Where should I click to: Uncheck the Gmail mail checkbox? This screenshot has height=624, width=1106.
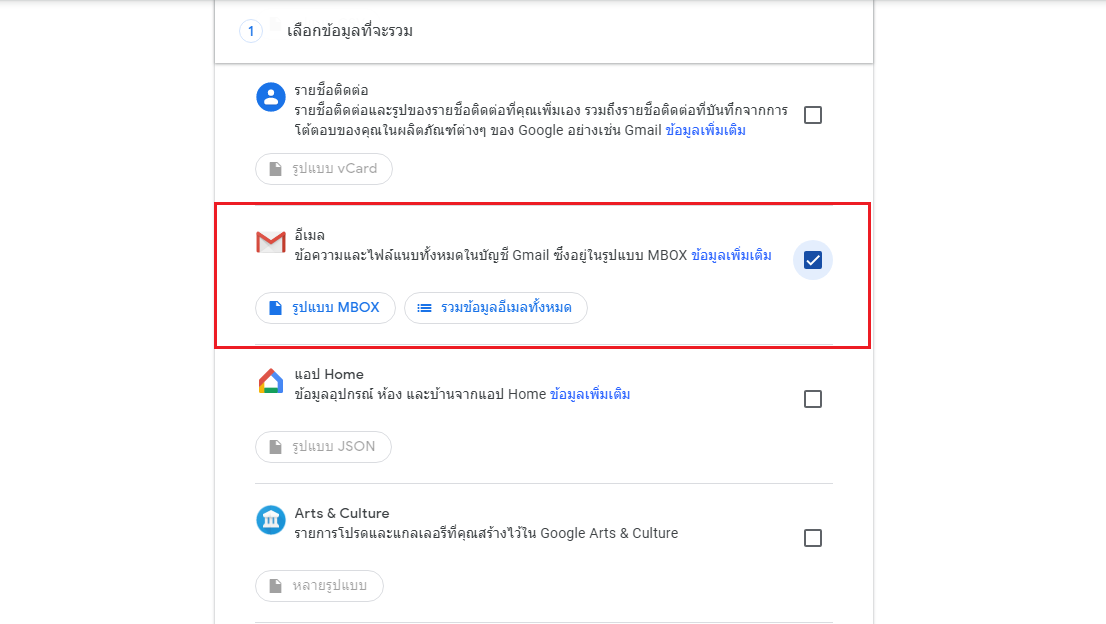coord(813,260)
